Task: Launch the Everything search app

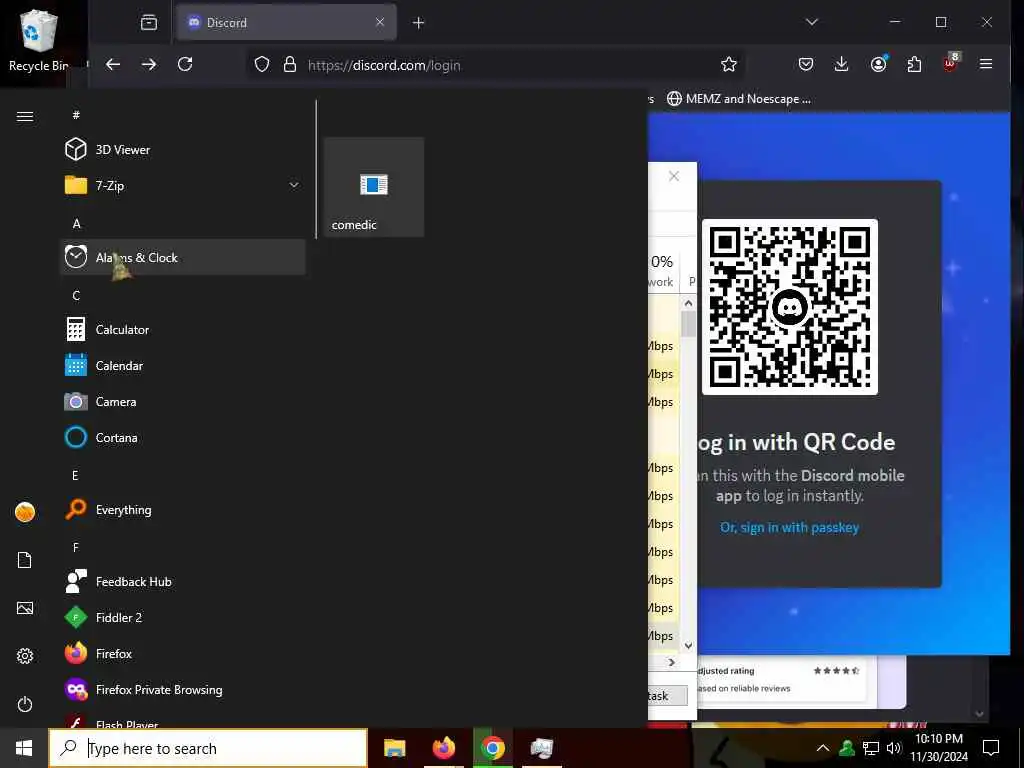Action: click(x=182, y=509)
